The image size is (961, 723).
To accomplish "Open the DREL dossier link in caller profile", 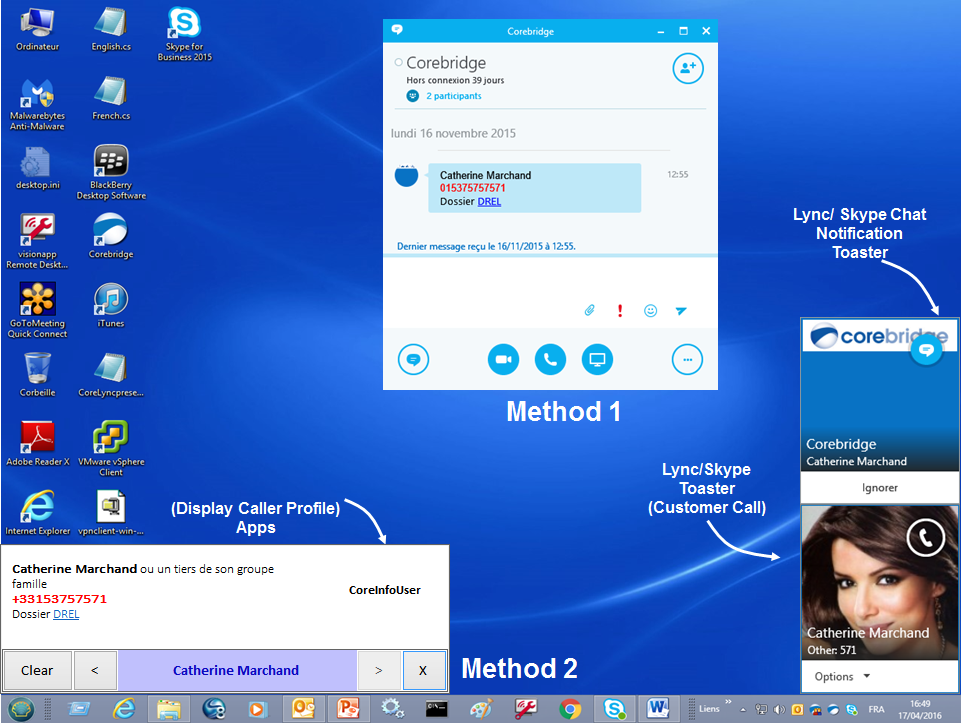I will [66, 614].
